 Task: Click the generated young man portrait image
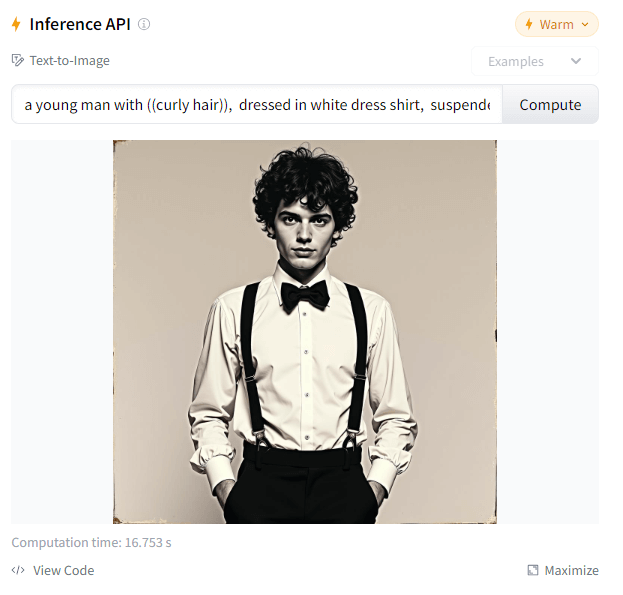(305, 332)
